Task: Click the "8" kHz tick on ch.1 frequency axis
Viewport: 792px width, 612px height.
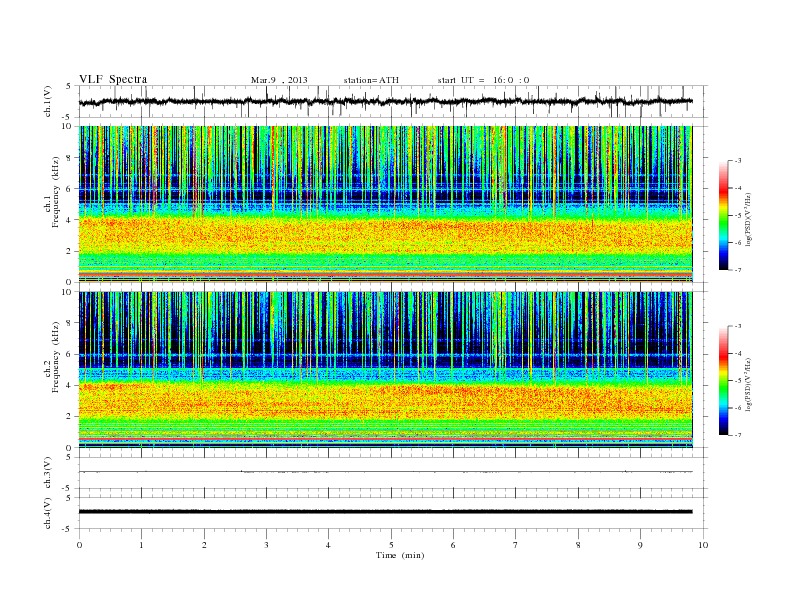Action: pos(69,158)
